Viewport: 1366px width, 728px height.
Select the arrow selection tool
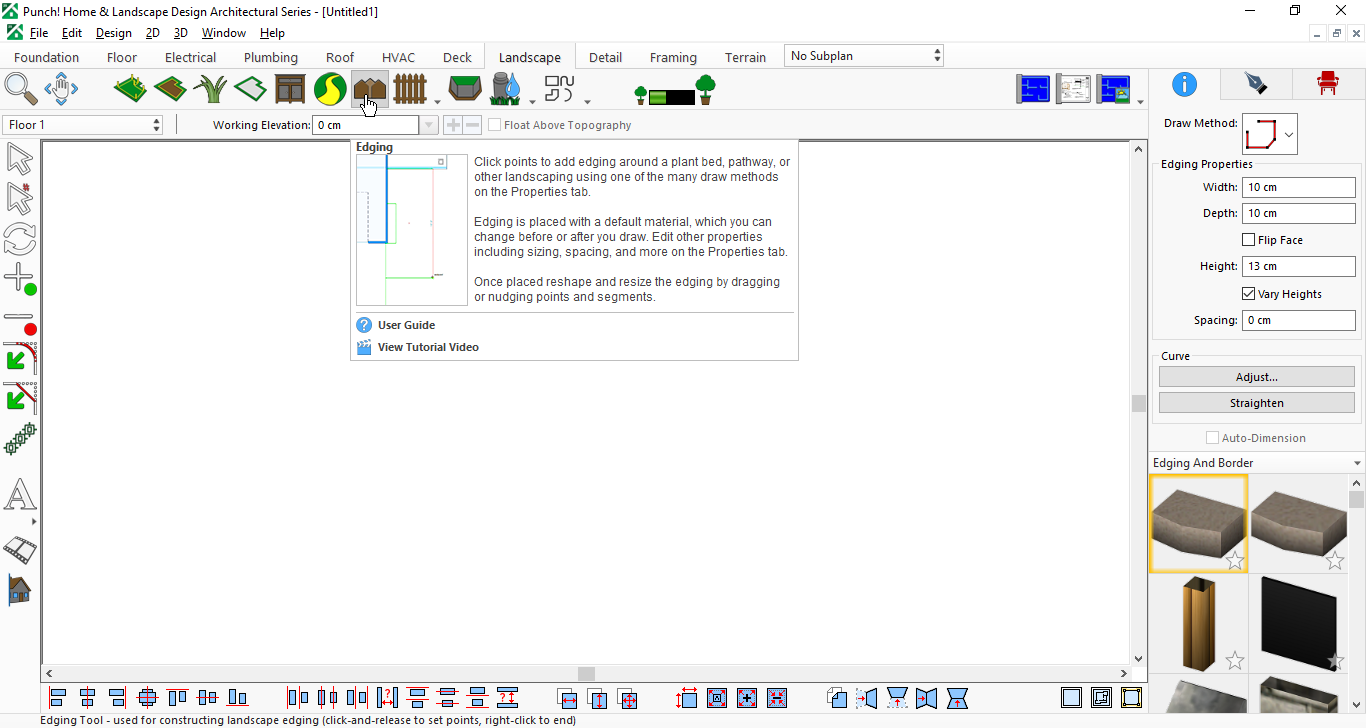[20, 159]
